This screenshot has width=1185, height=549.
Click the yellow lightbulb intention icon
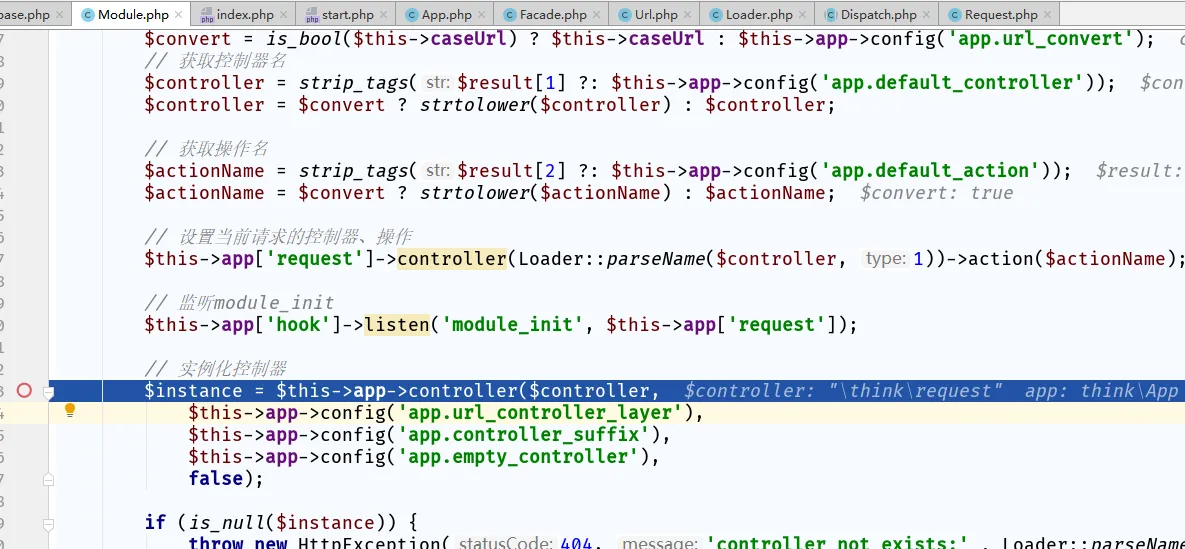(x=70, y=410)
